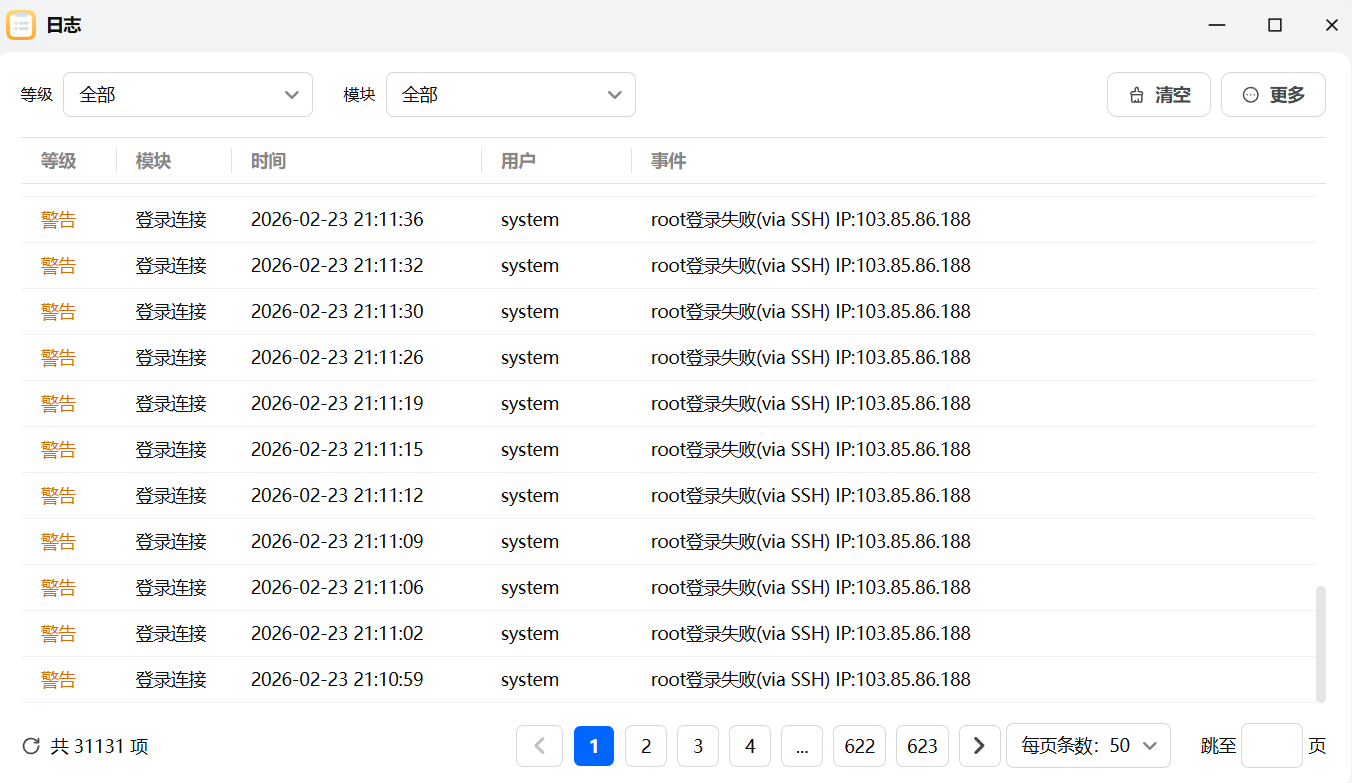Click the ellipsis in the pagination bar
This screenshot has width=1352, height=783.
coord(802,745)
